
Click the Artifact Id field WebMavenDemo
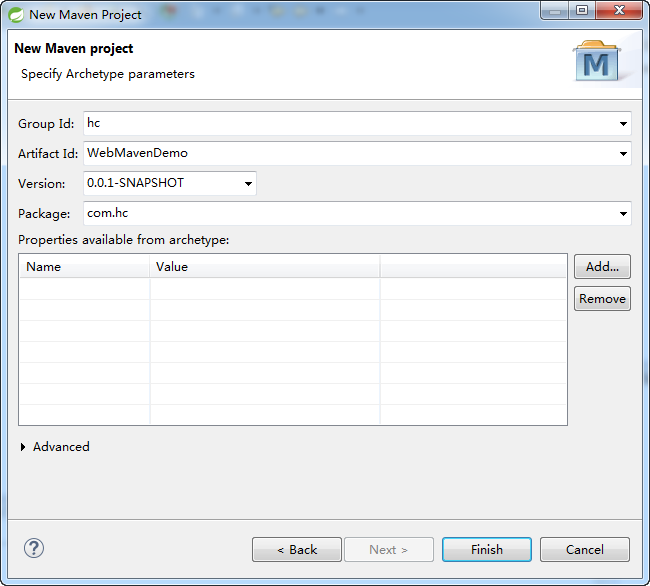pyautogui.click(x=357, y=153)
